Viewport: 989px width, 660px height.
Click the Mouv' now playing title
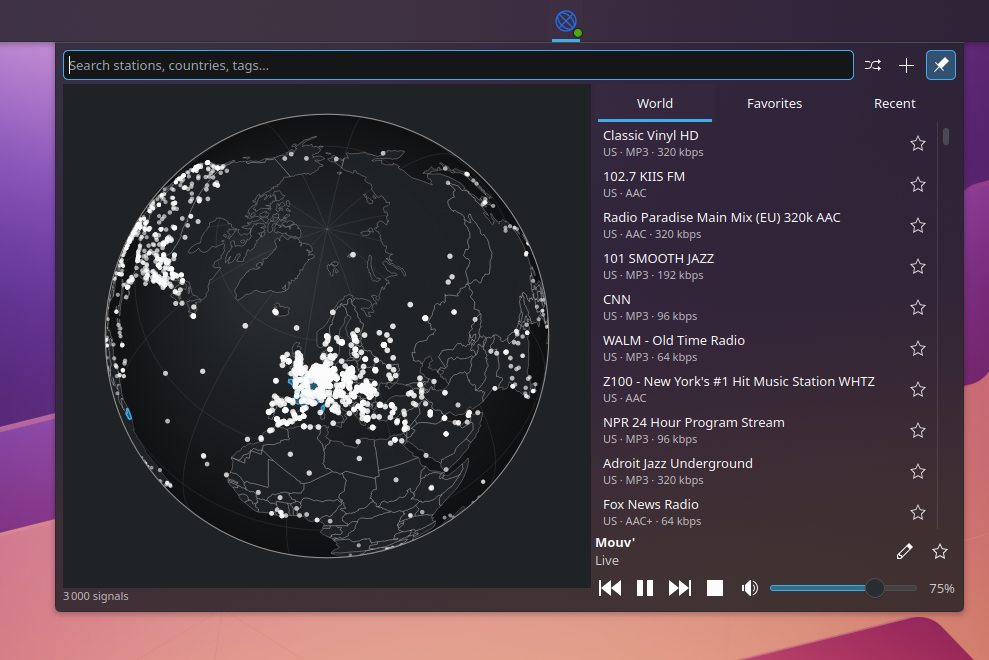(x=615, y=543)
